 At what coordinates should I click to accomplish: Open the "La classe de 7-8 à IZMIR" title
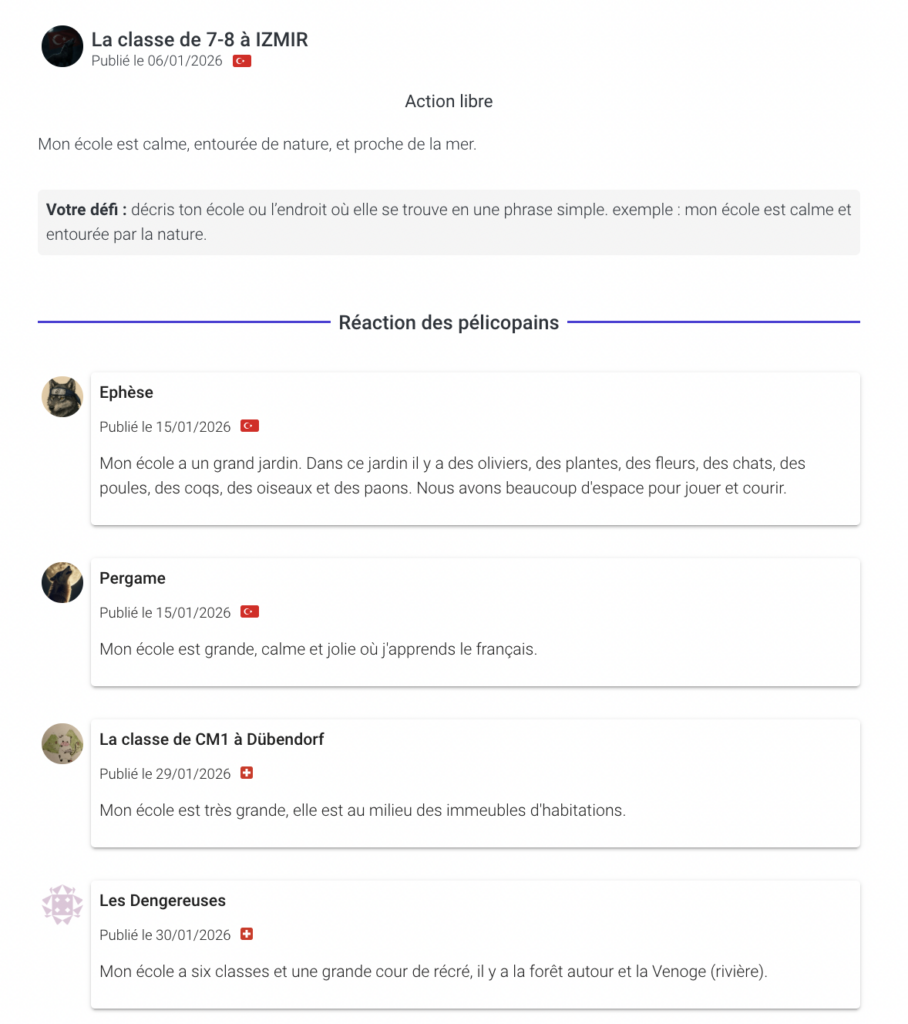[x=199, y=40]
